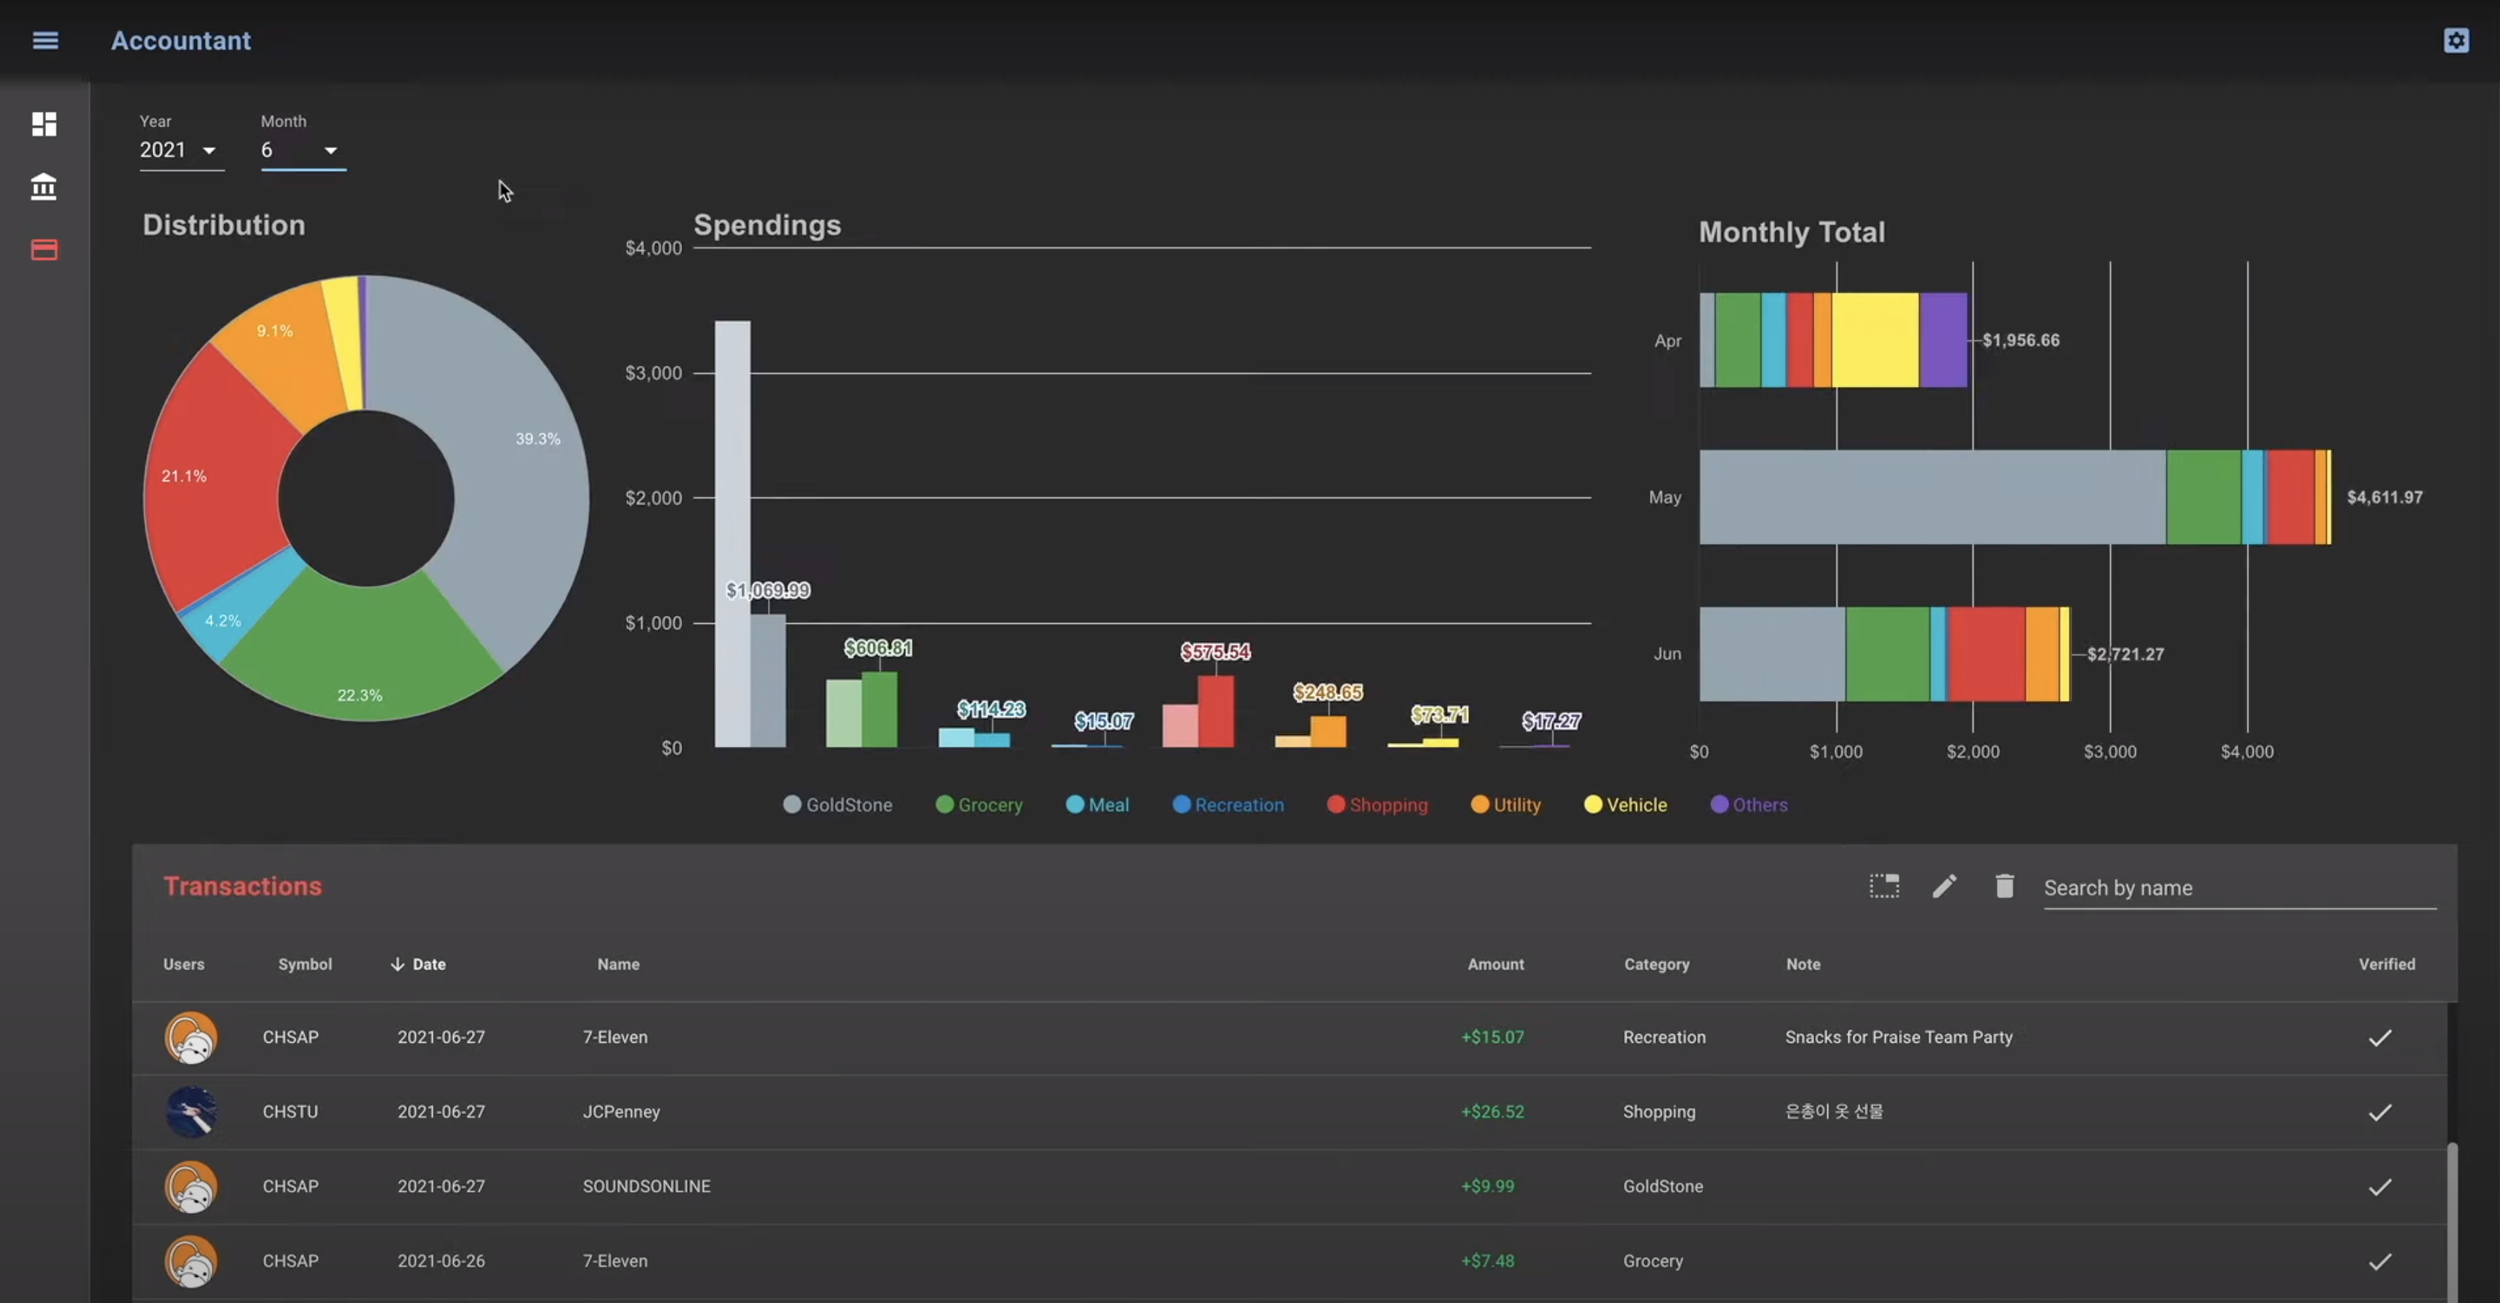Open the Year 2021 dropdown

point(181,150)
